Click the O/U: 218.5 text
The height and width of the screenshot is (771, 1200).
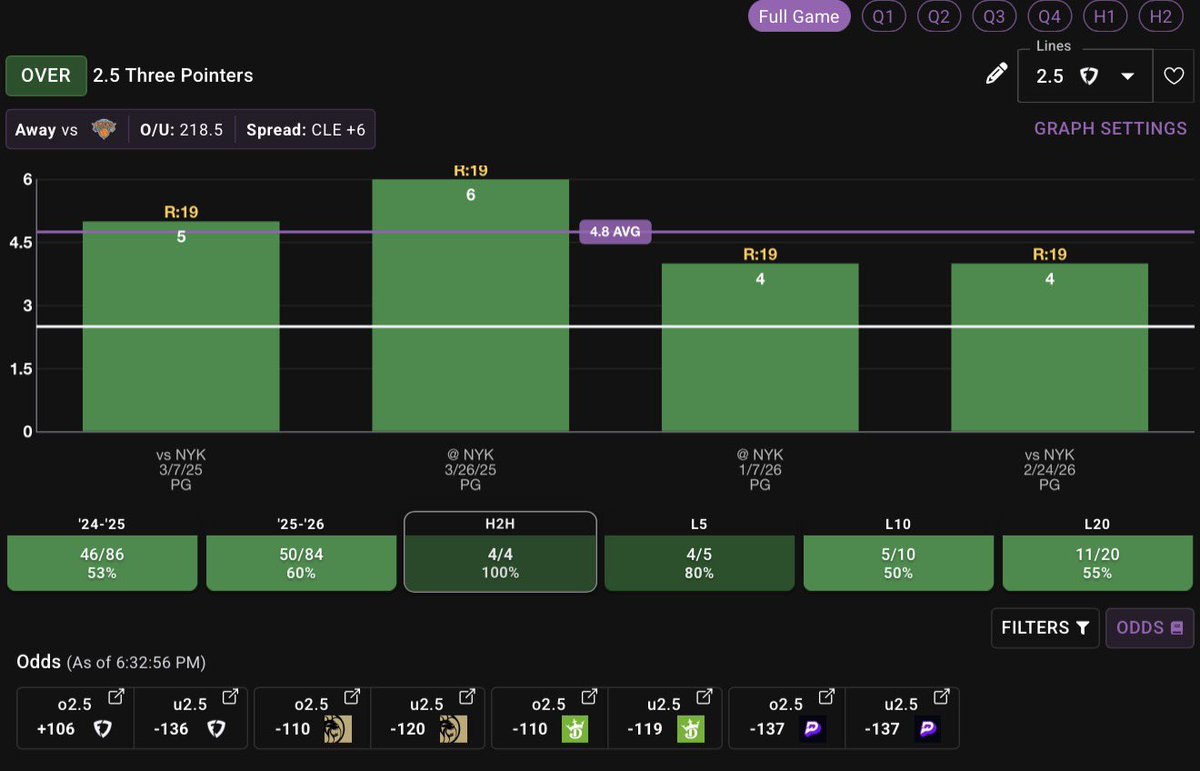point(181,130)
